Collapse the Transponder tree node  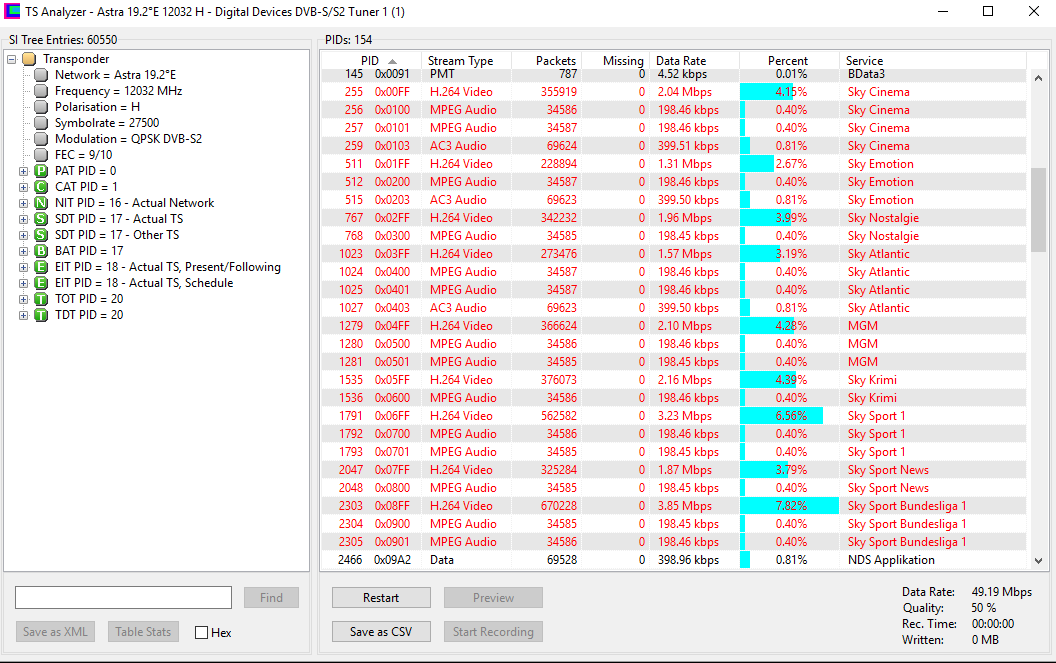click(11, 59)
